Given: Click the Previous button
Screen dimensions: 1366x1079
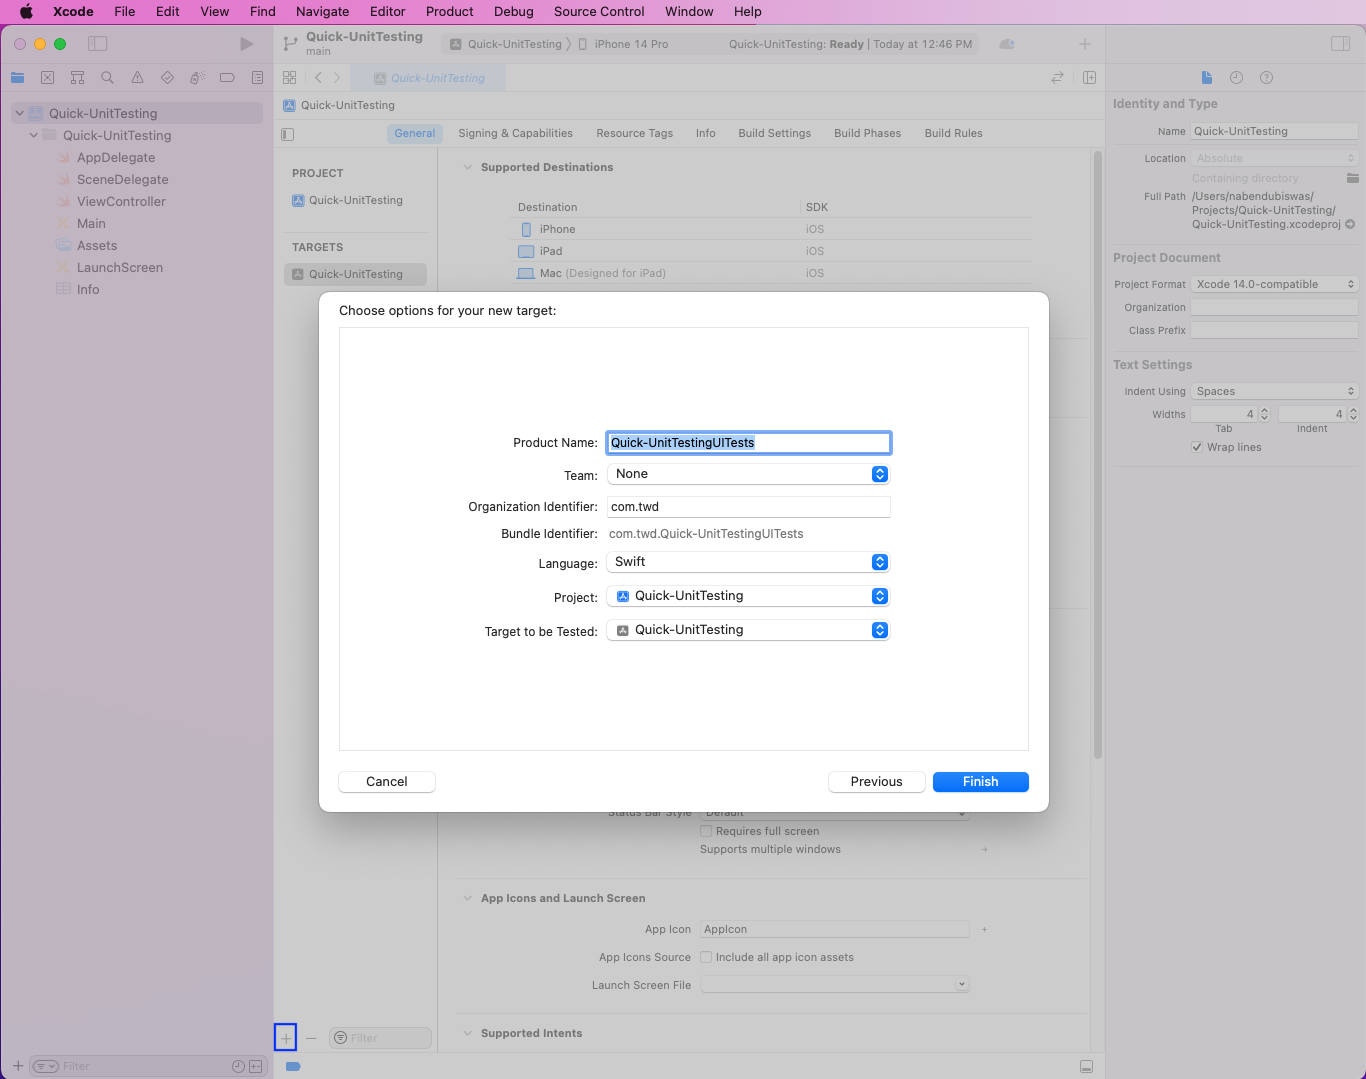Looking at the screenshot, I should 876,782.
